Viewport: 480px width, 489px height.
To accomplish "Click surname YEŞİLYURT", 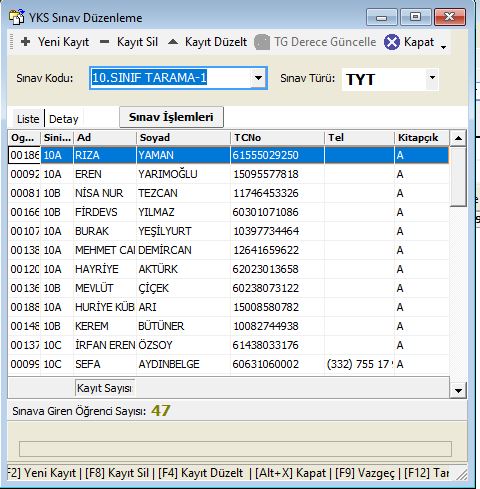I will tap(165, 231).
